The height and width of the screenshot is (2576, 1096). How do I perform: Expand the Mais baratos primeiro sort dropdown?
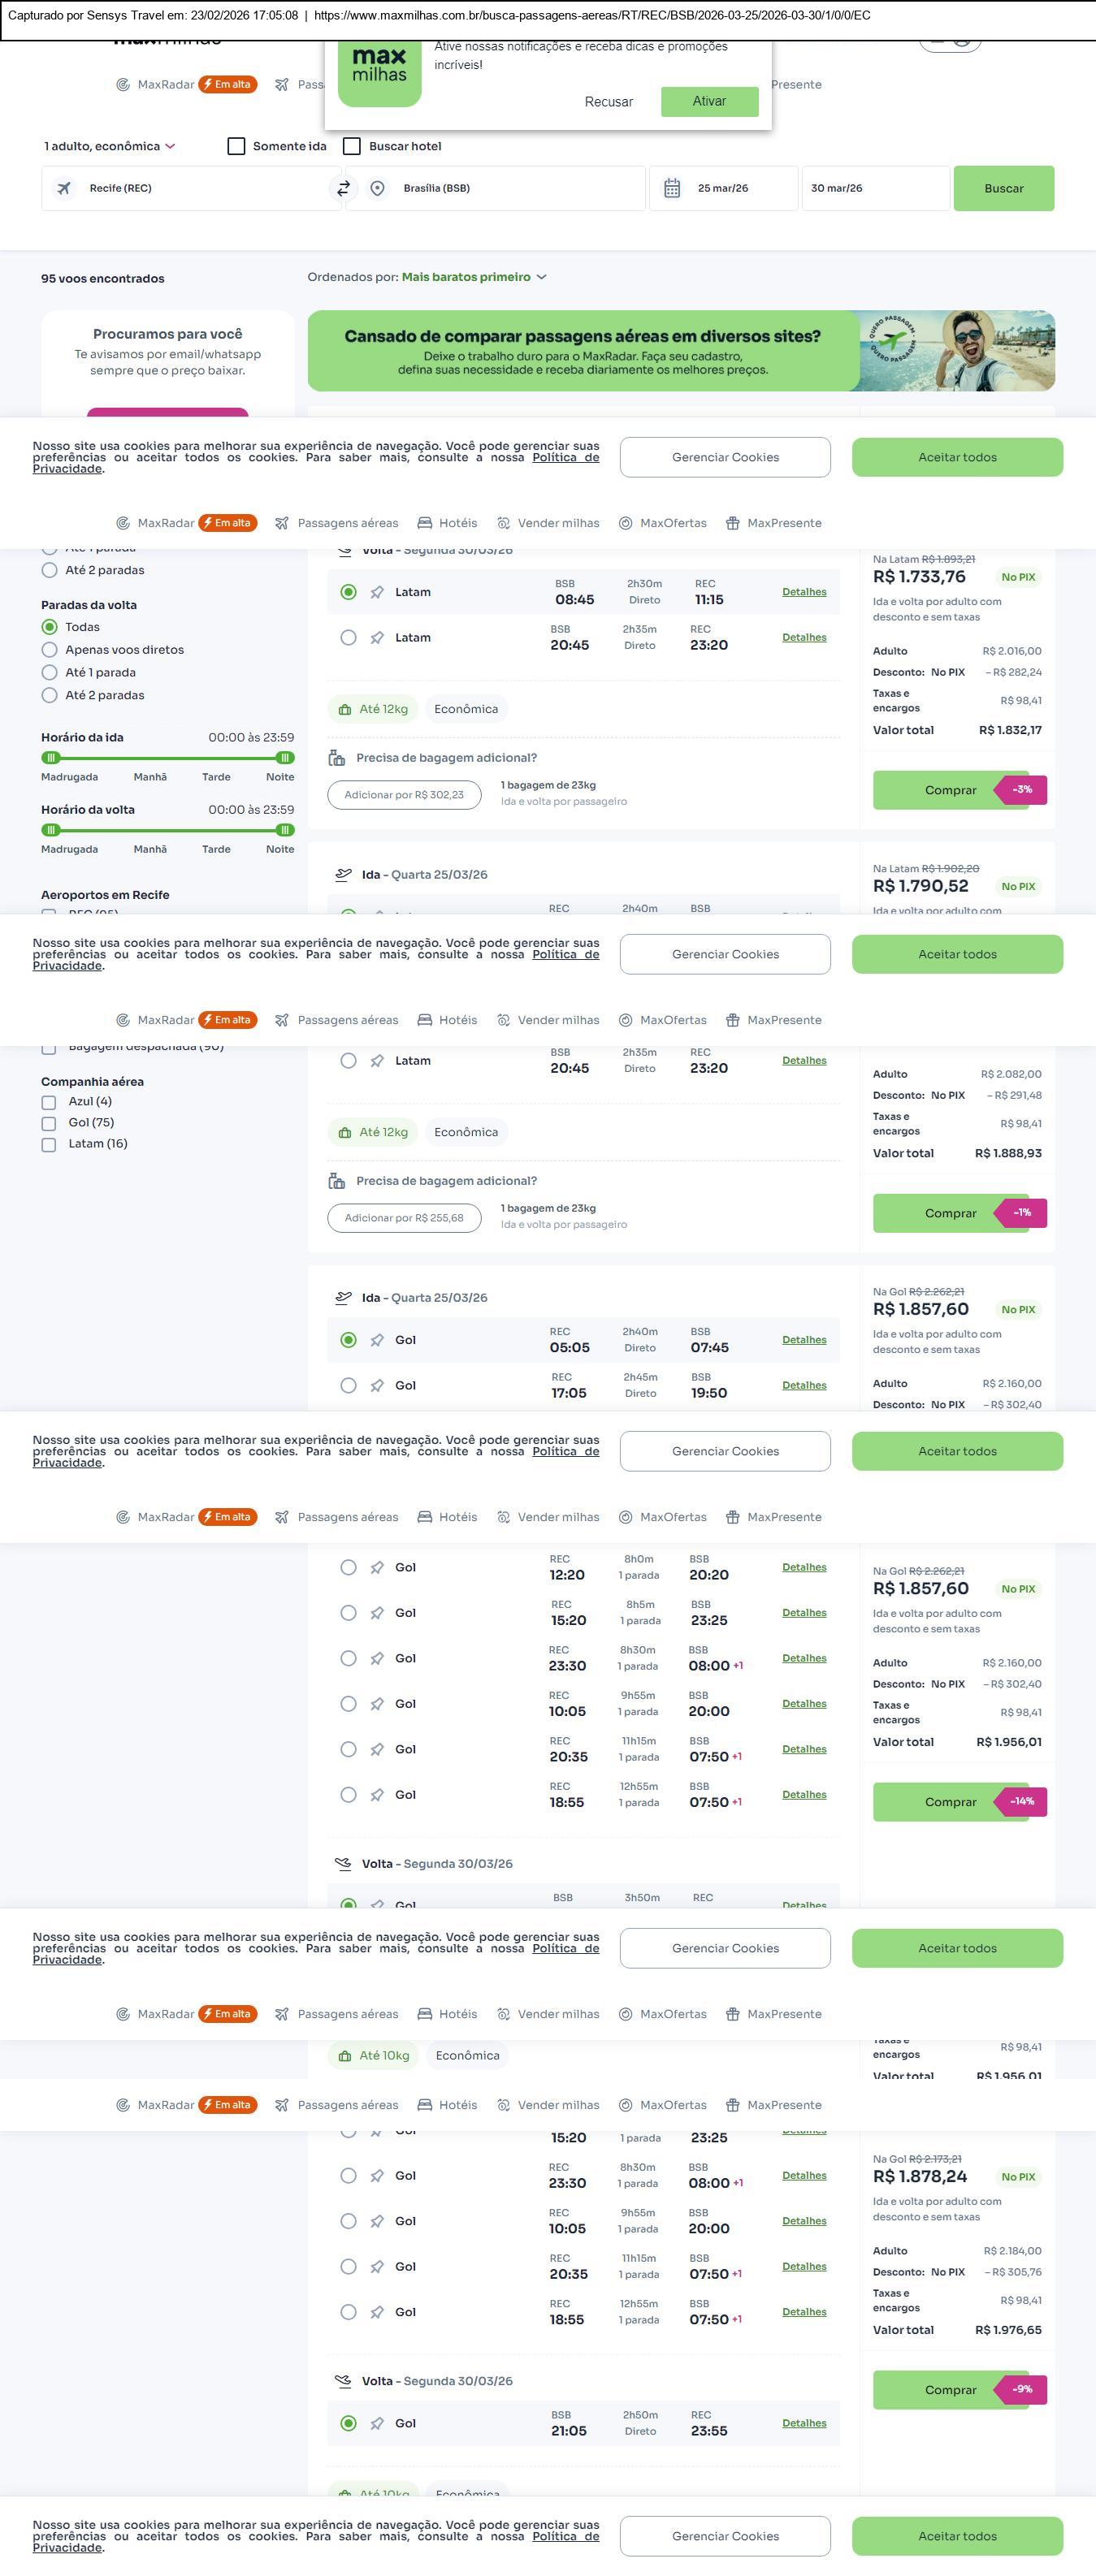473,277
